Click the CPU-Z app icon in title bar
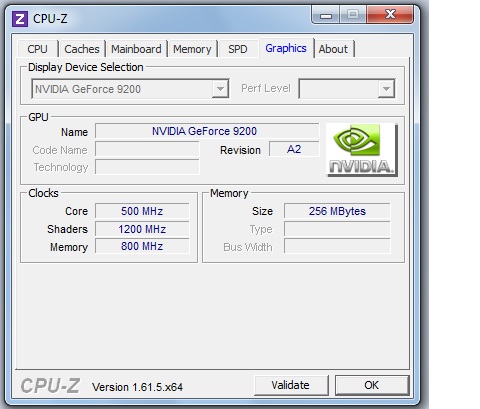The width and height of the screenshot is (480, 409). coord(20,19)
